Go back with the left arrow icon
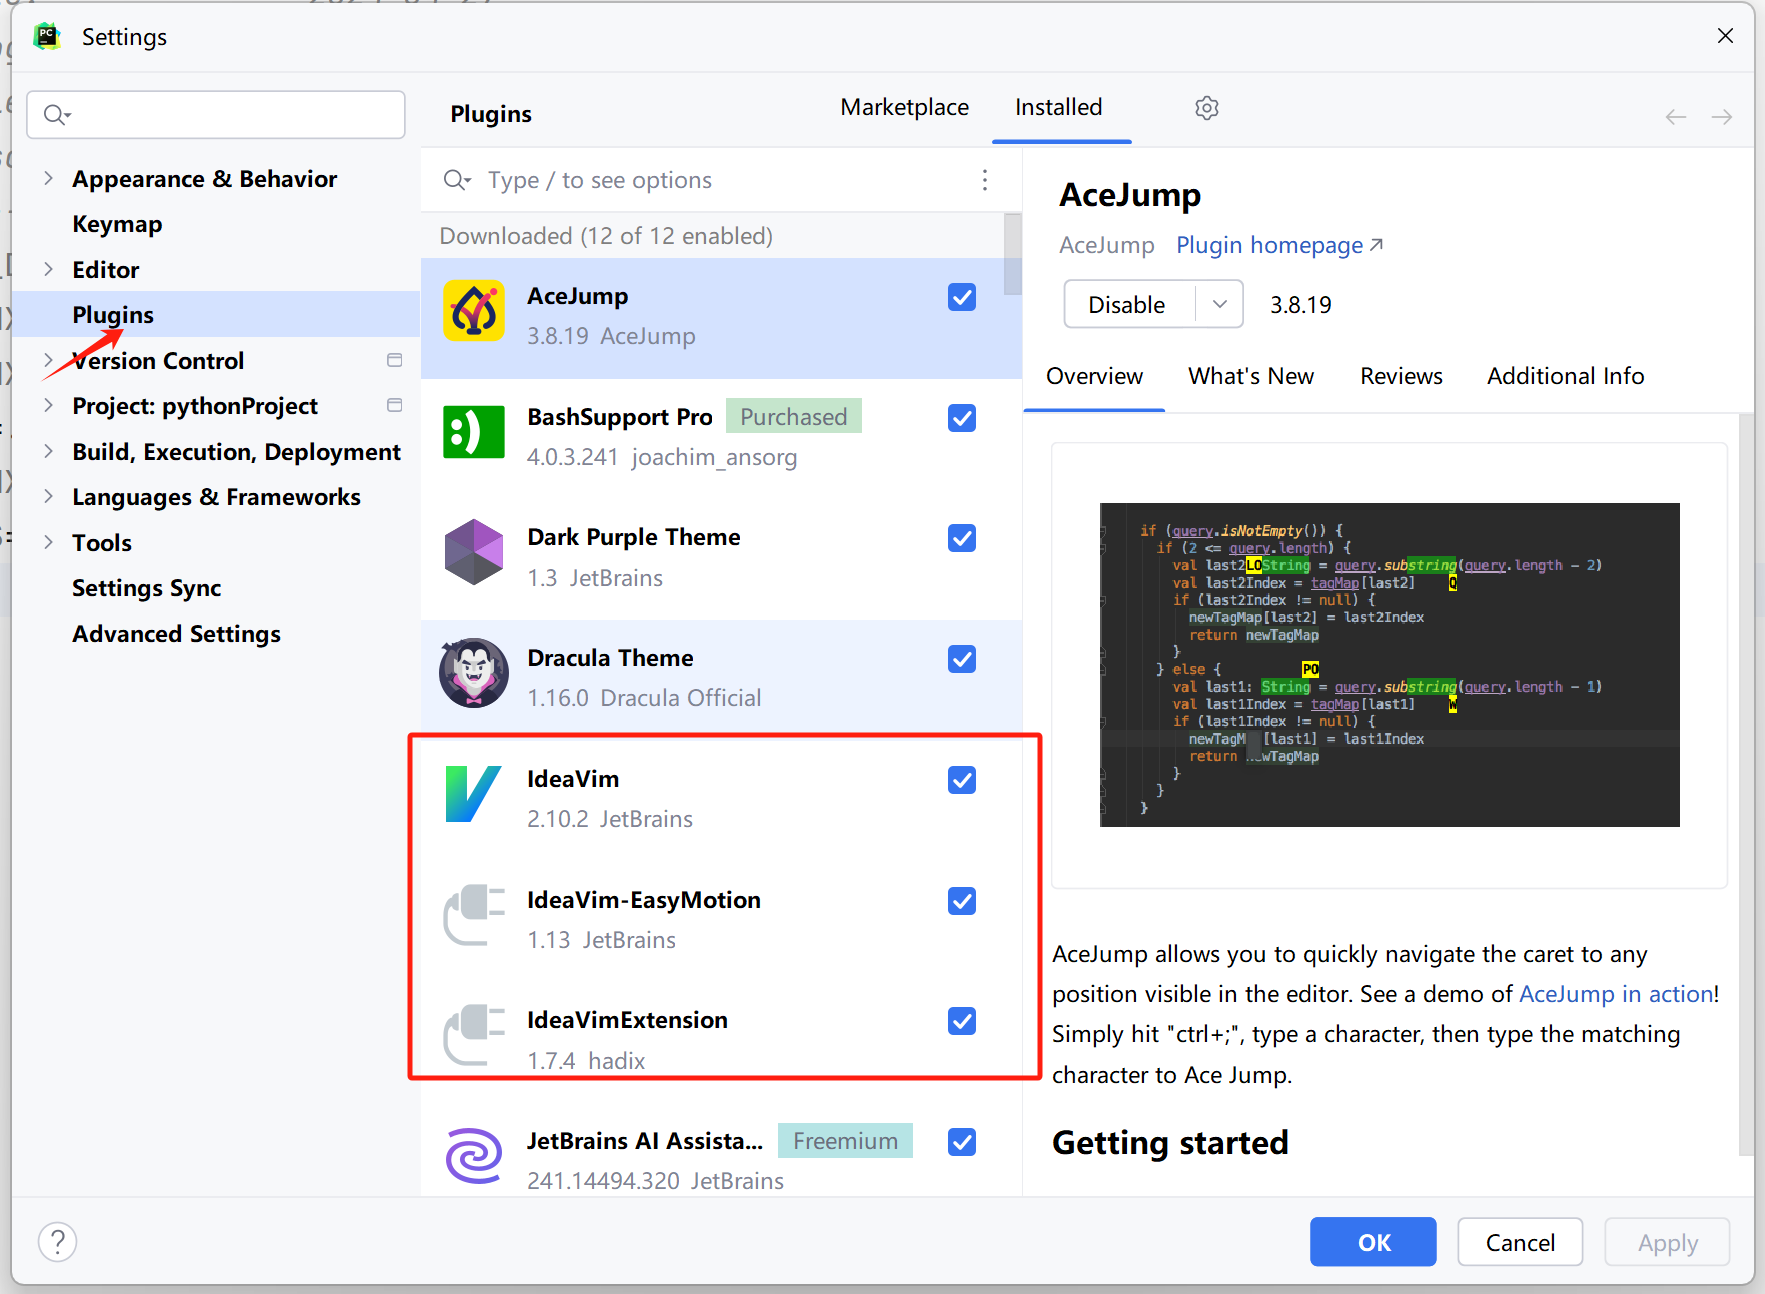 (x=1676, y=117)
